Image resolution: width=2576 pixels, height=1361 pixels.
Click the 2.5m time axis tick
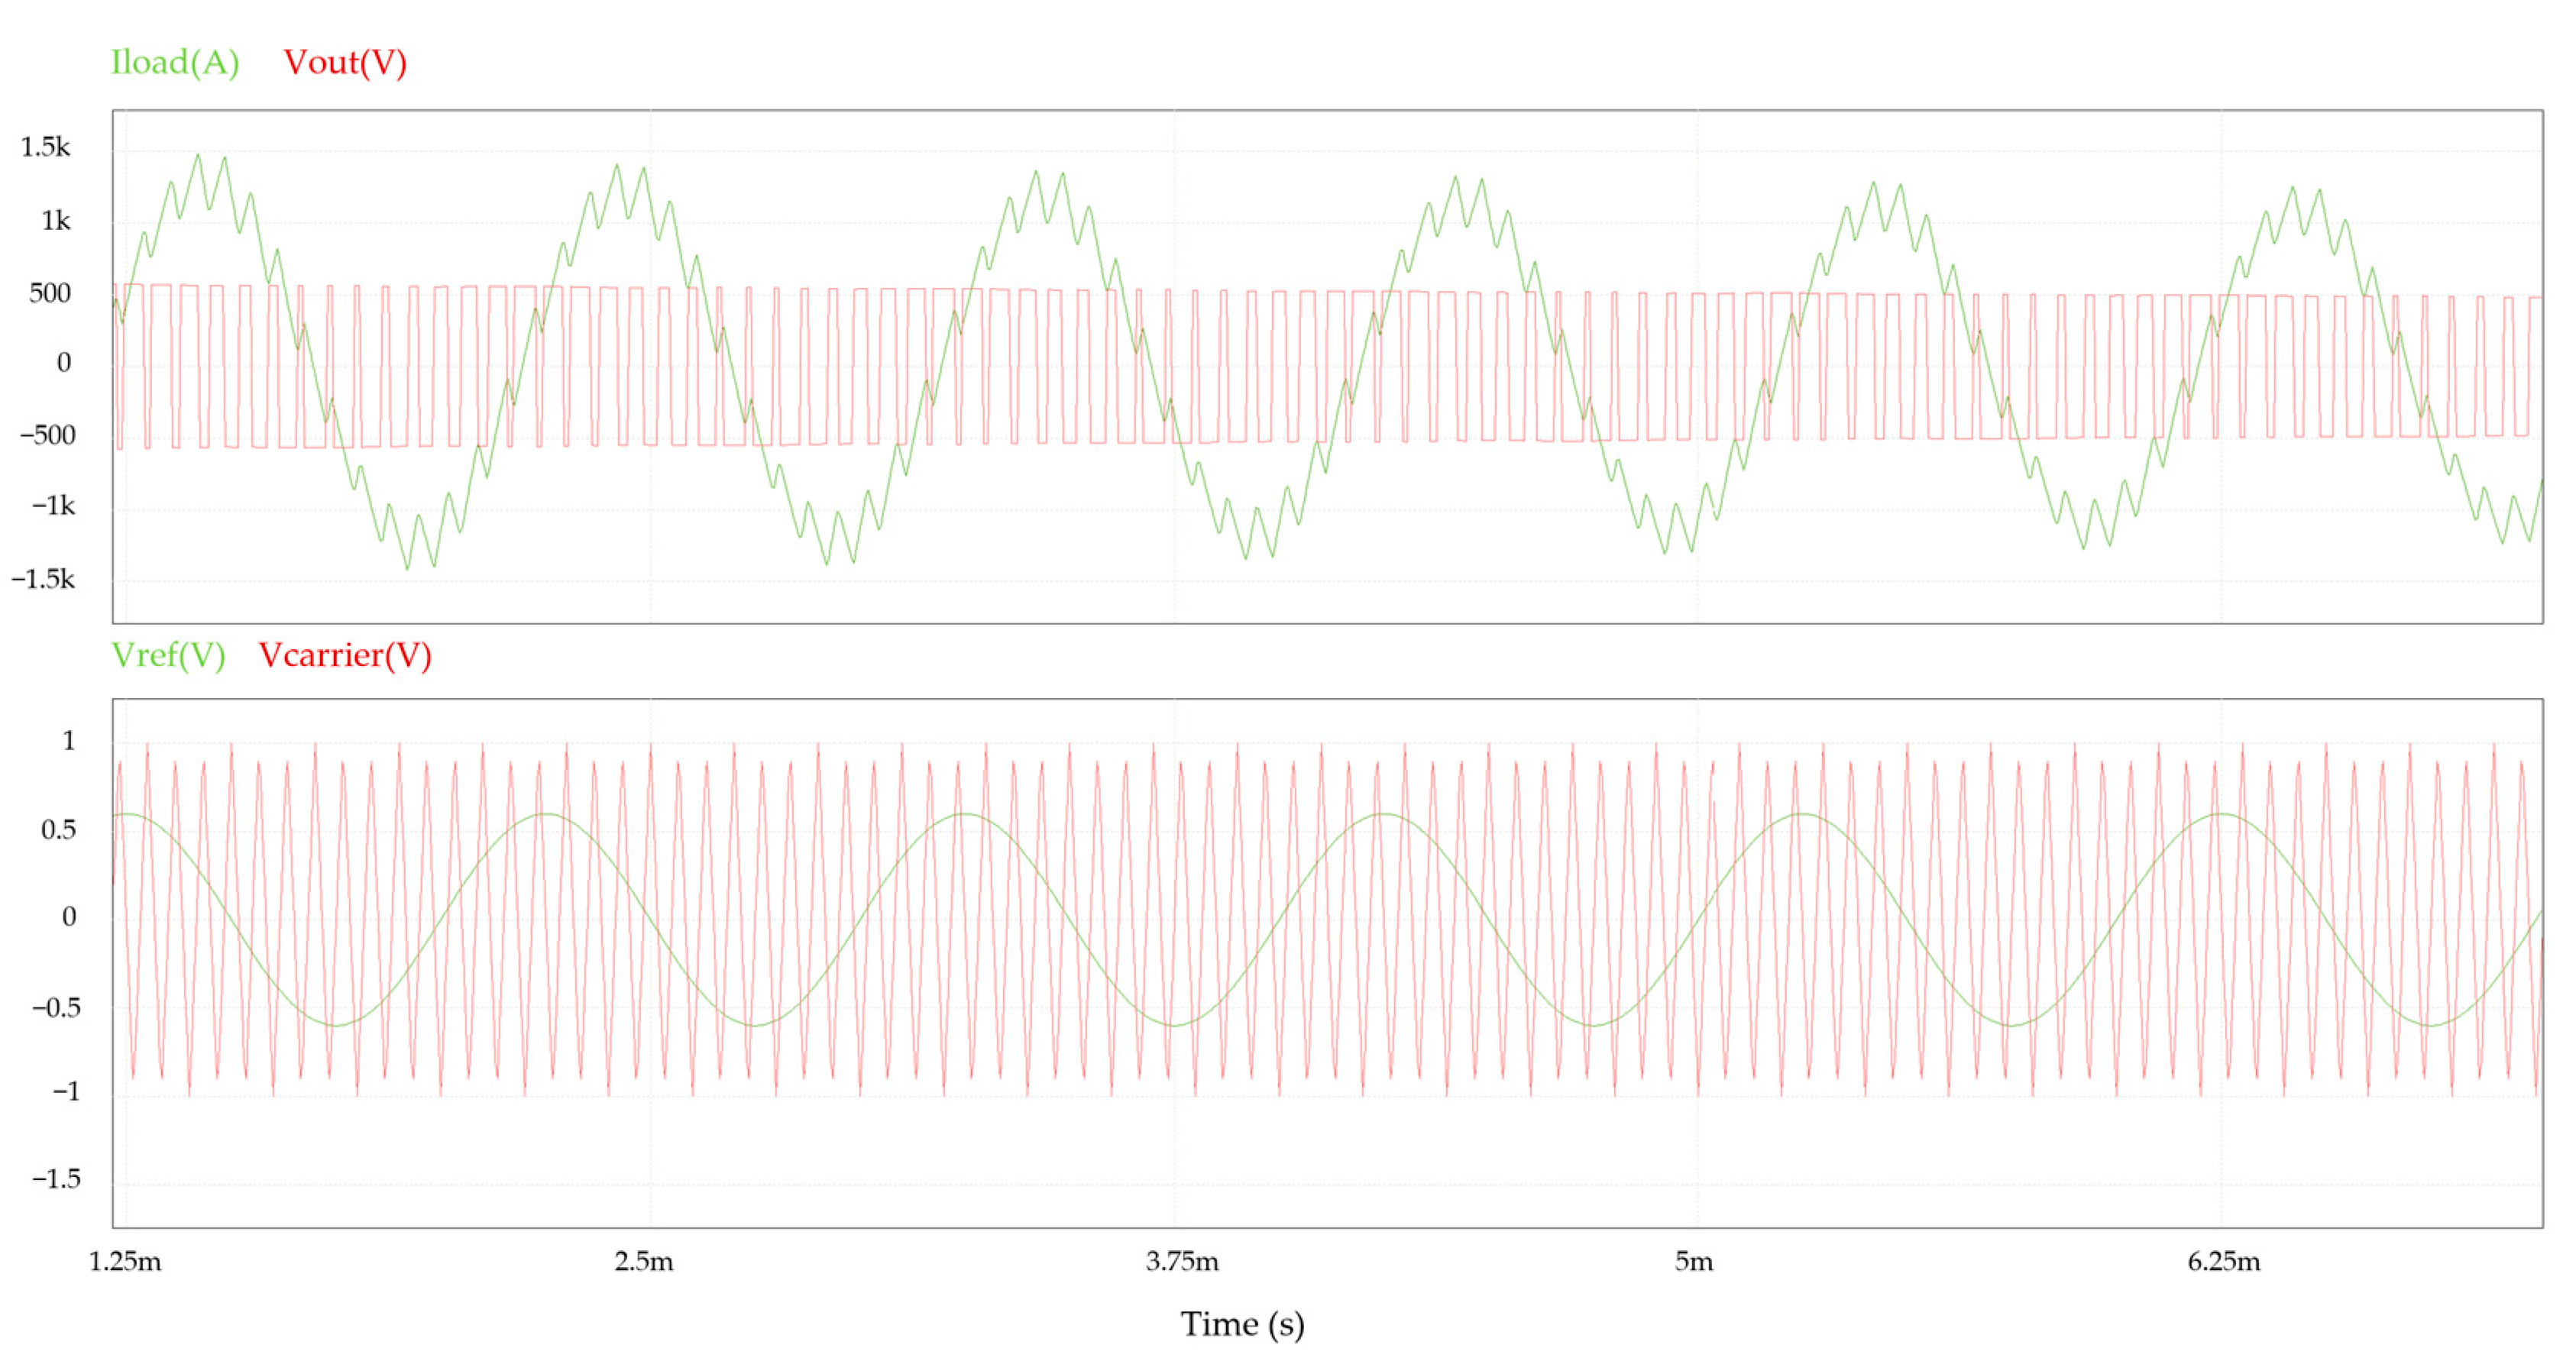(x=644, y=1262)
